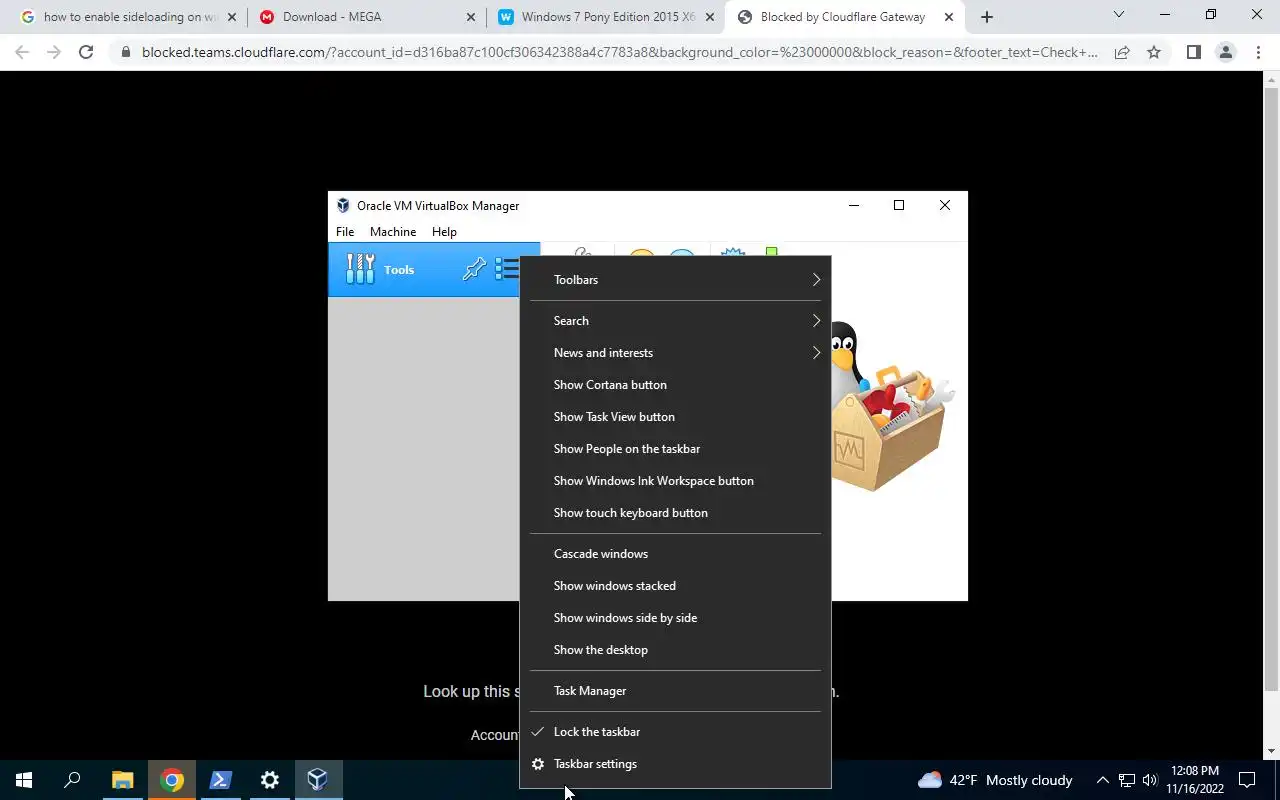Go back in Chrome
Screen dimensions: 1280x800
(22, 52)
